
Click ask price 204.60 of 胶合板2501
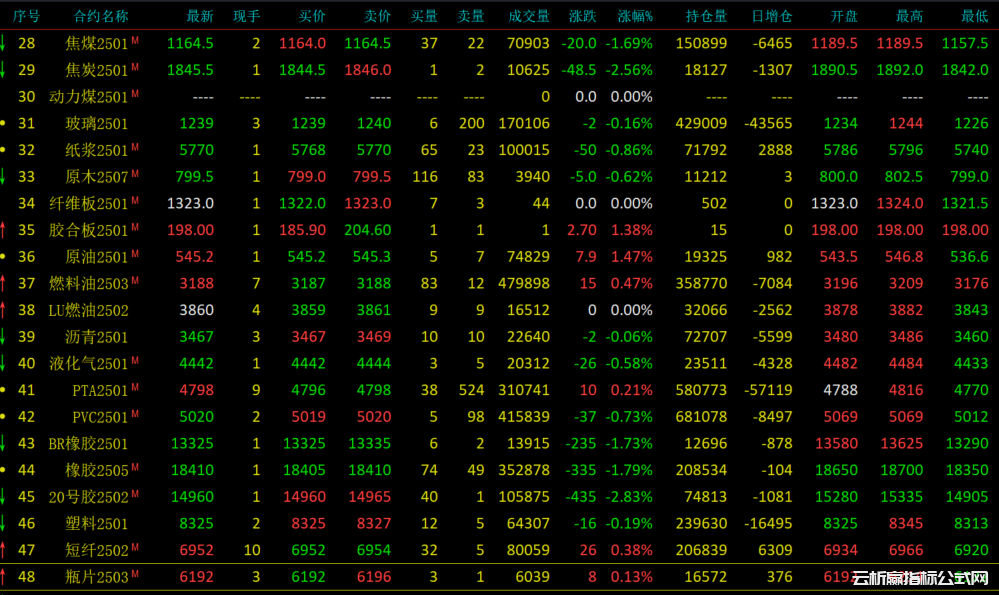tap(368, 230)
